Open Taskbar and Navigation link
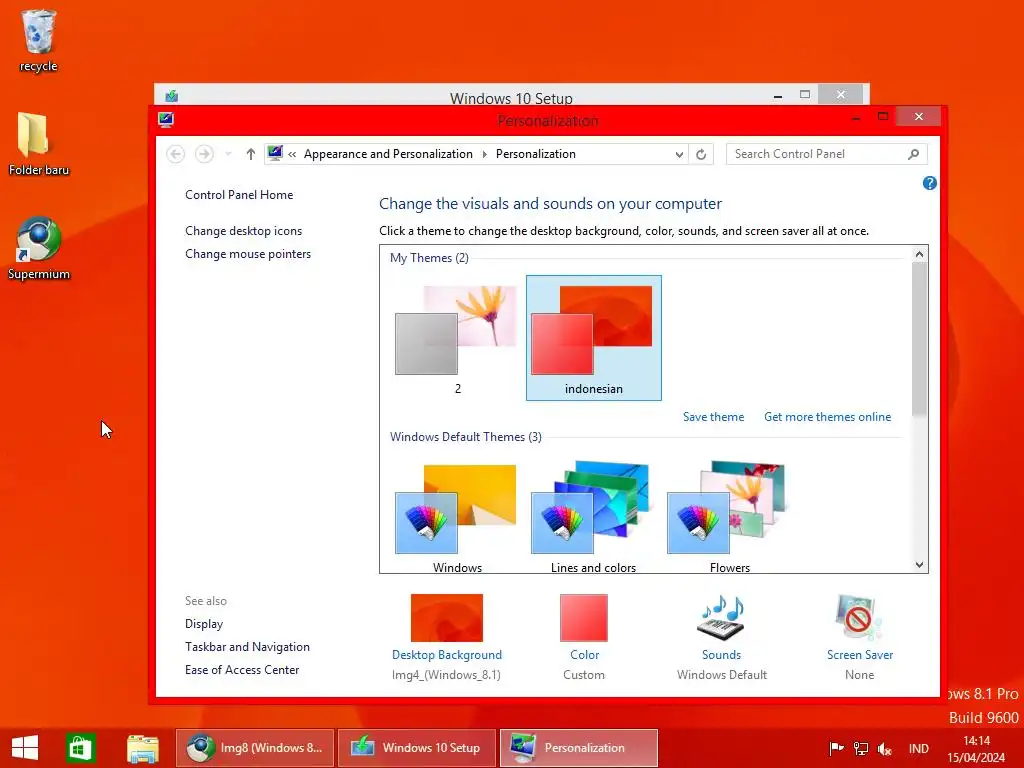Screen dimensions: 1024x768 pyautogui.click(x=248, y=647)
